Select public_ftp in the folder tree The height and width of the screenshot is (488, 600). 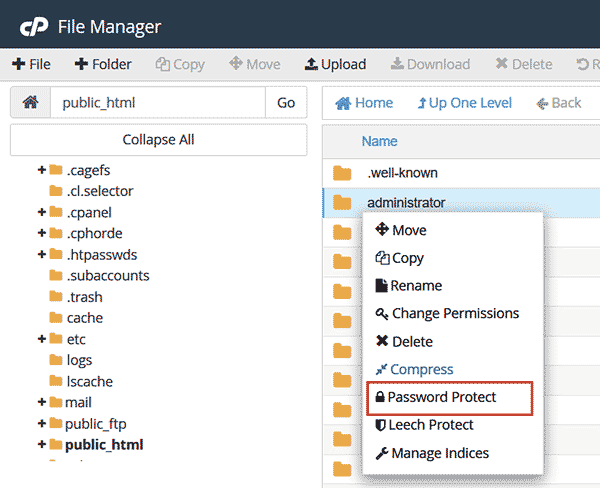tap(95, 424)
